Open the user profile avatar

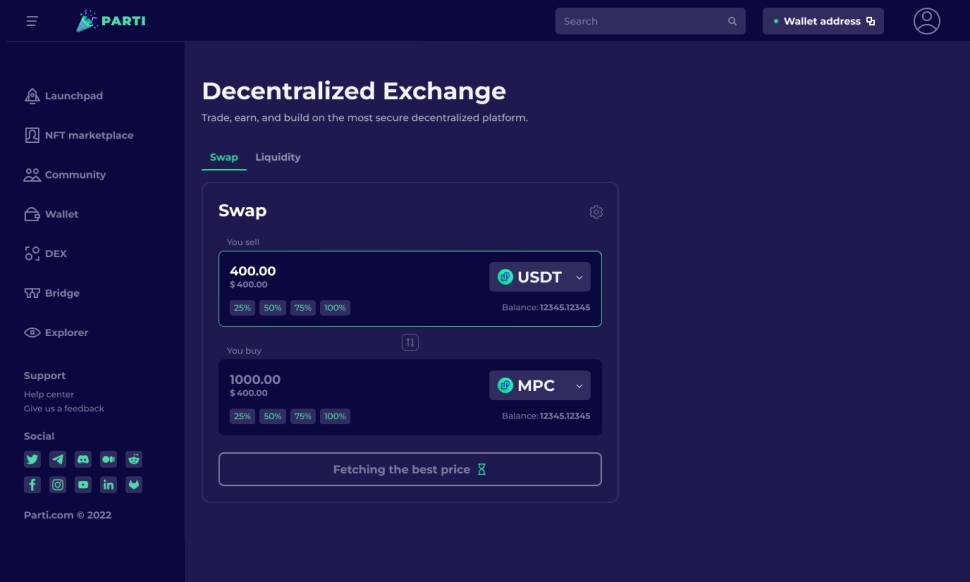tap(927, 21)
